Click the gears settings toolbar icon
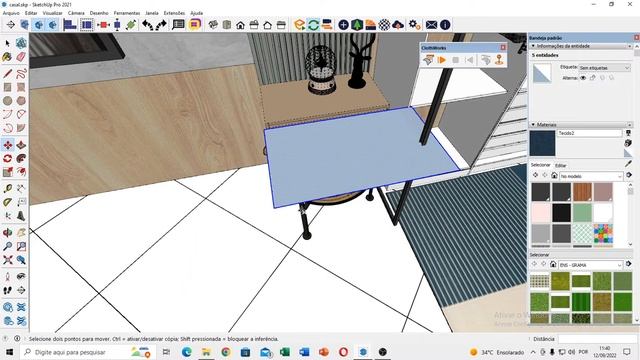Image resolution: width=640 pixels, height=360 pixels. 414,25
